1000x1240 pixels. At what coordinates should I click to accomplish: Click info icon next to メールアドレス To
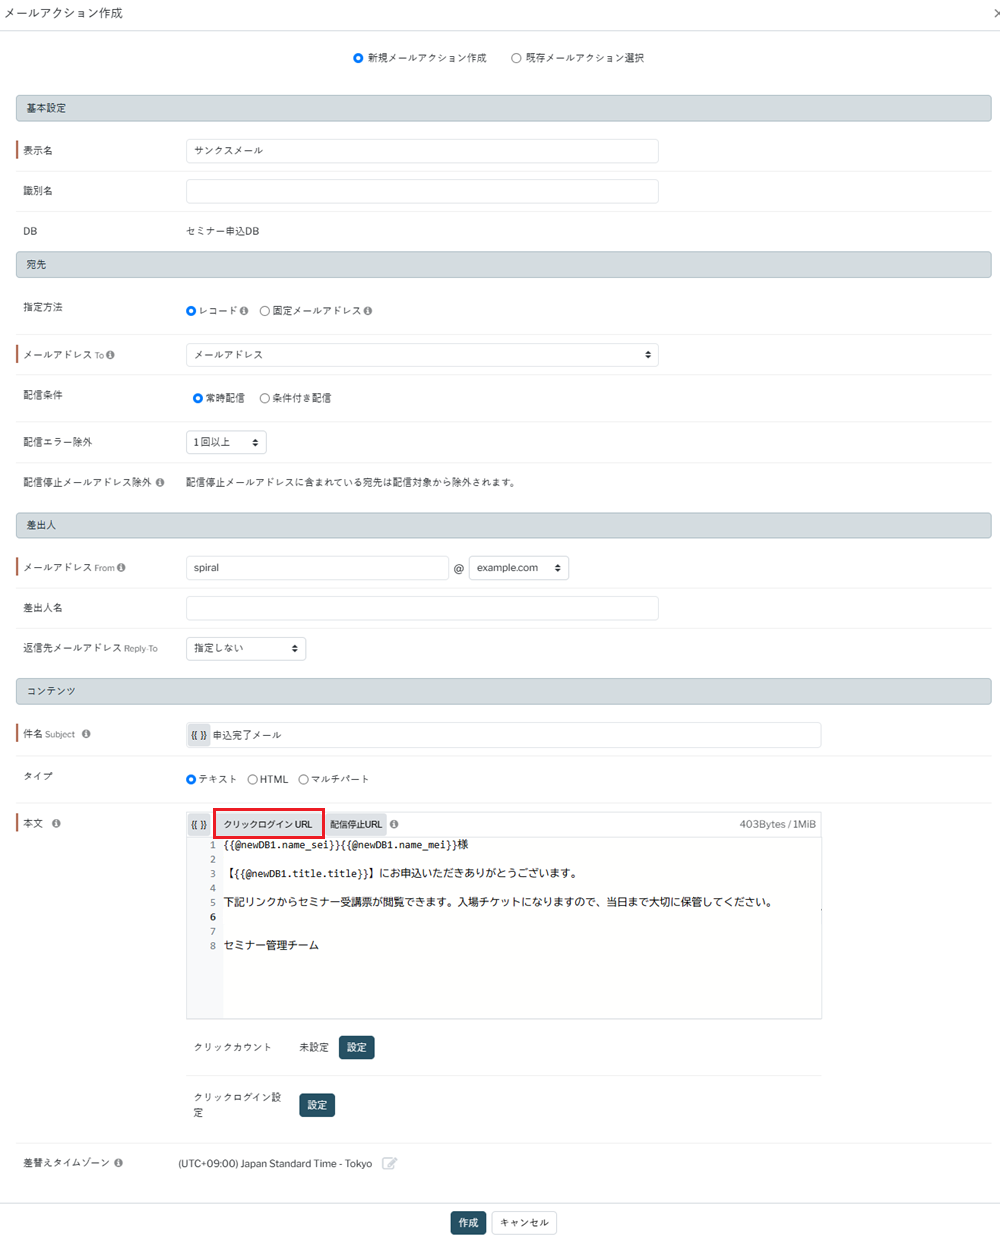(110, 355)
